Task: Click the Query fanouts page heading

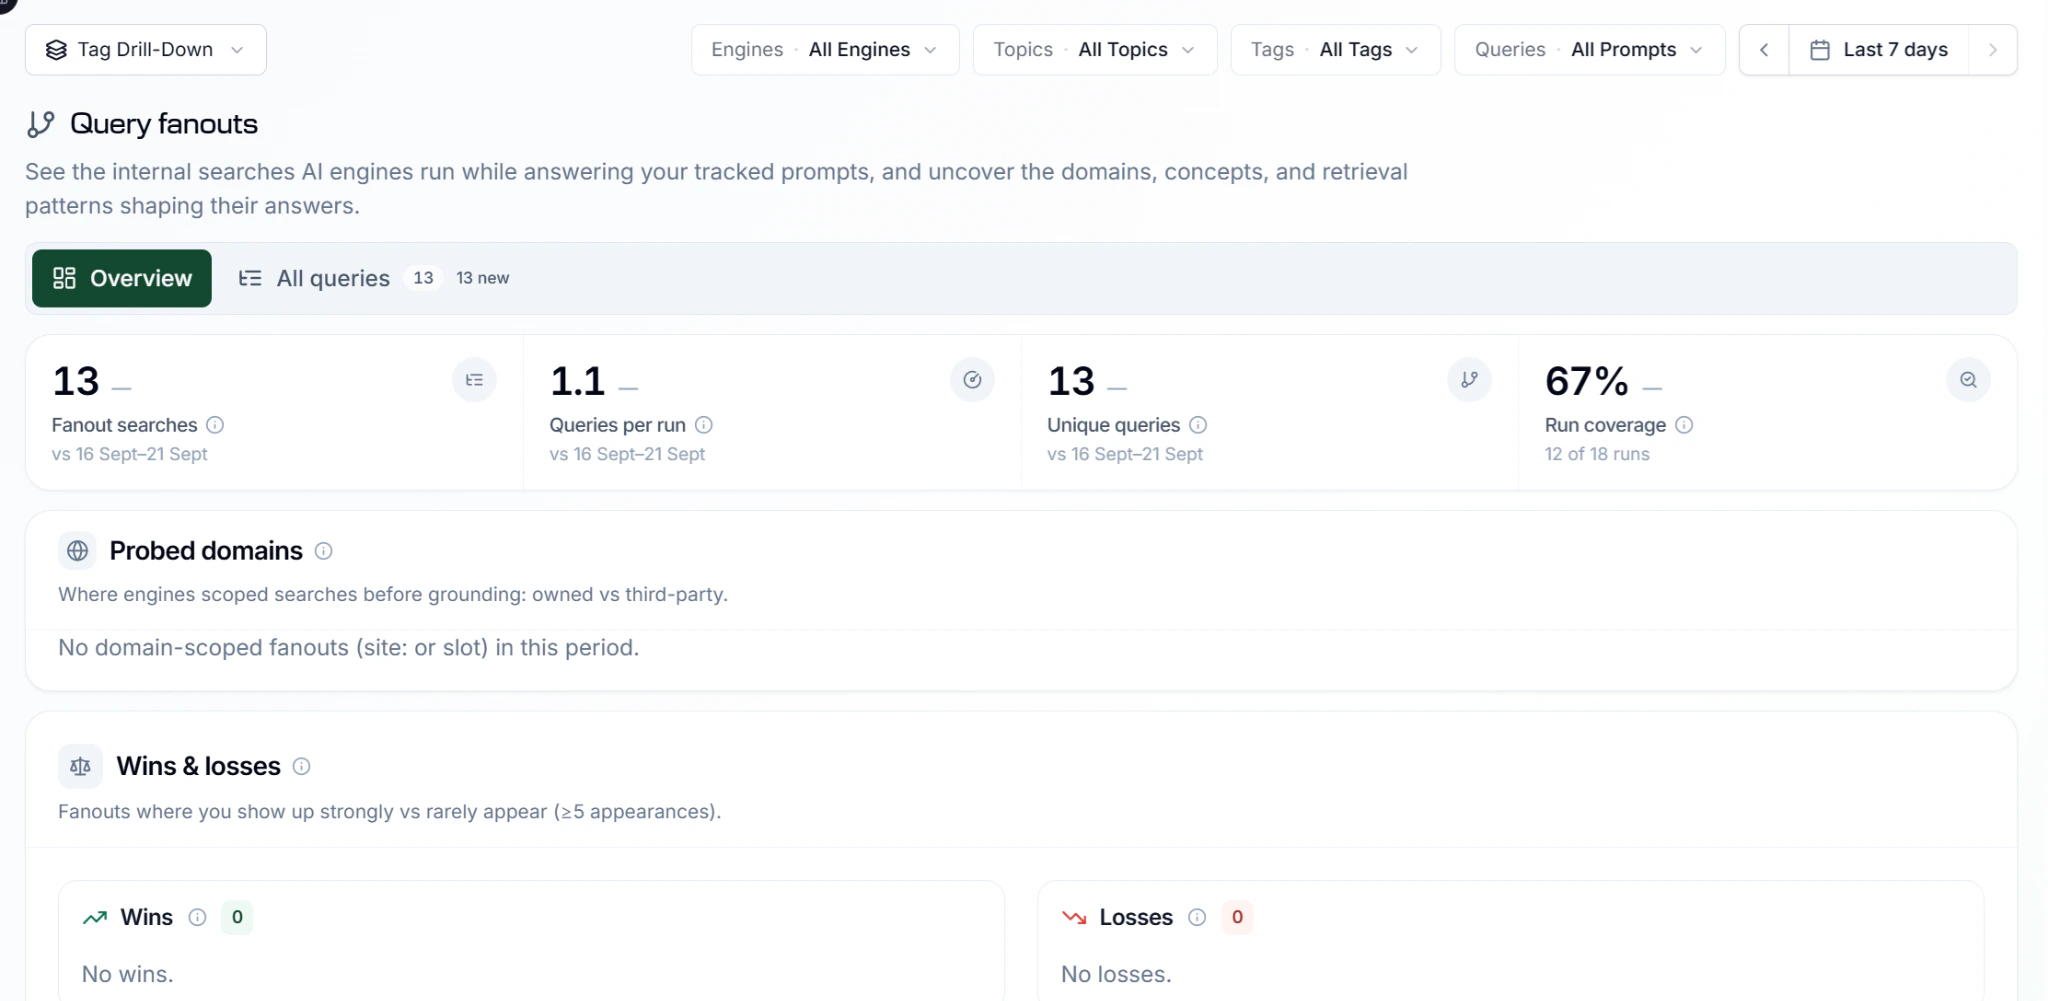Action: point(164,124)
